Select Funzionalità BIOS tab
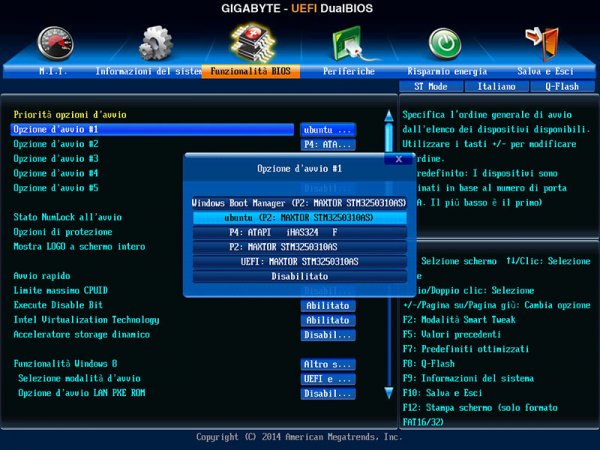This screenshot has width=600, height=450. point(251,71)
